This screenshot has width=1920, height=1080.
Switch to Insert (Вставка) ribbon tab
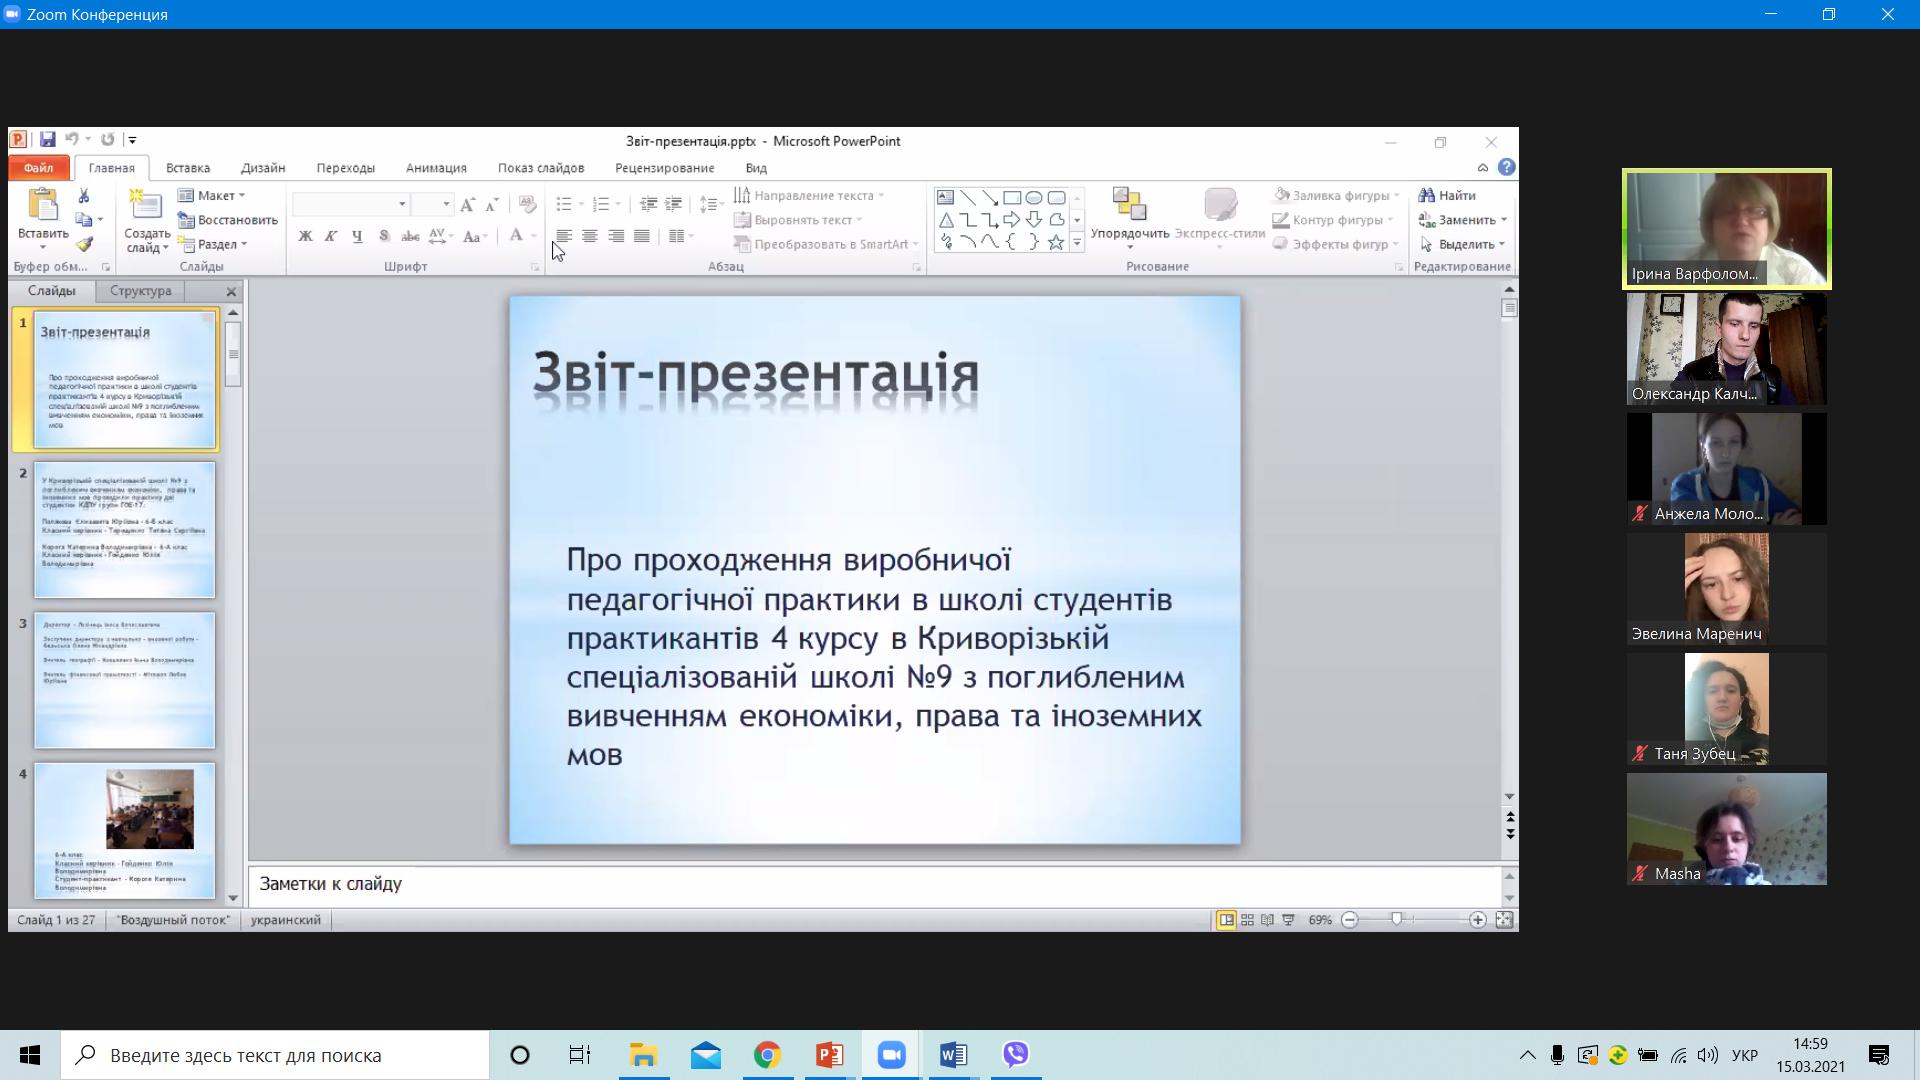coord(188,168)
